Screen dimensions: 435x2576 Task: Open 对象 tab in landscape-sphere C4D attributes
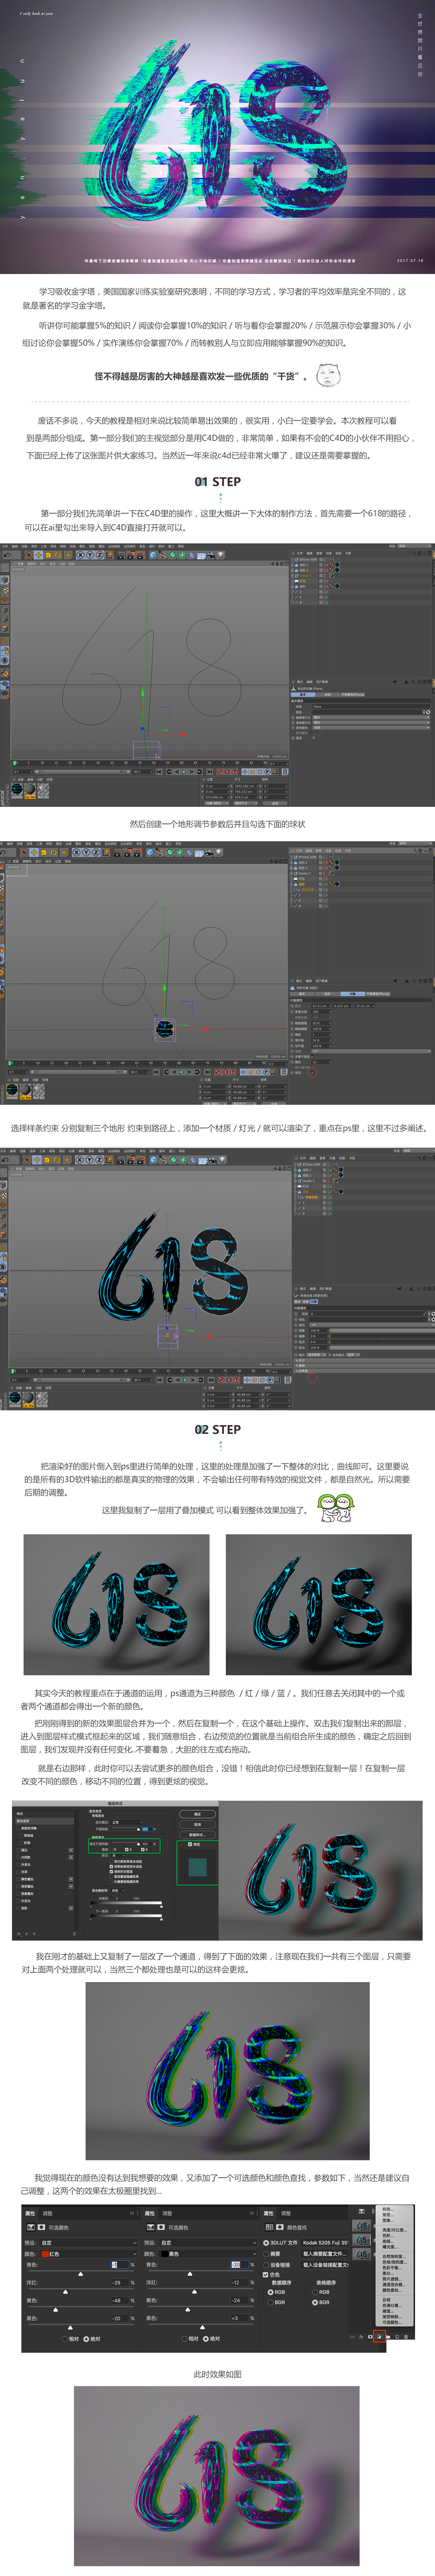352,994
